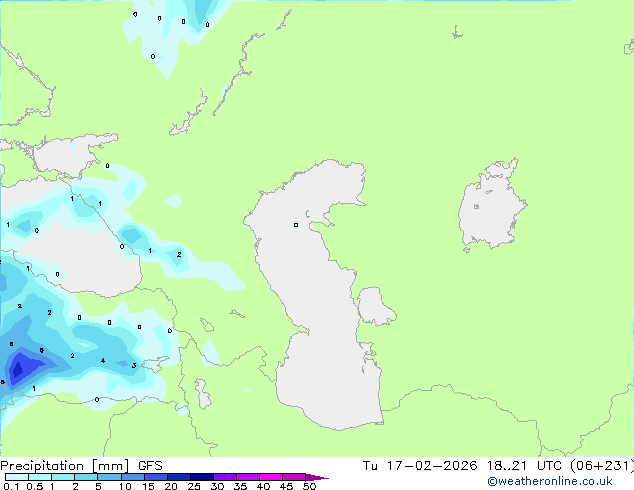Image resolution: width=634 pixels, height=490 pixels.
Task: Click the 5–10 mm legend swatch
Action: (x=109, y=477)
